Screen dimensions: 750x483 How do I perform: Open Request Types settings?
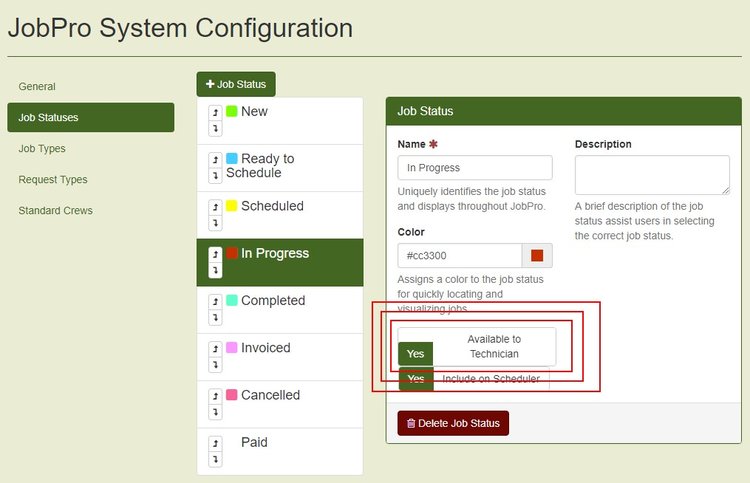(53, 180)
